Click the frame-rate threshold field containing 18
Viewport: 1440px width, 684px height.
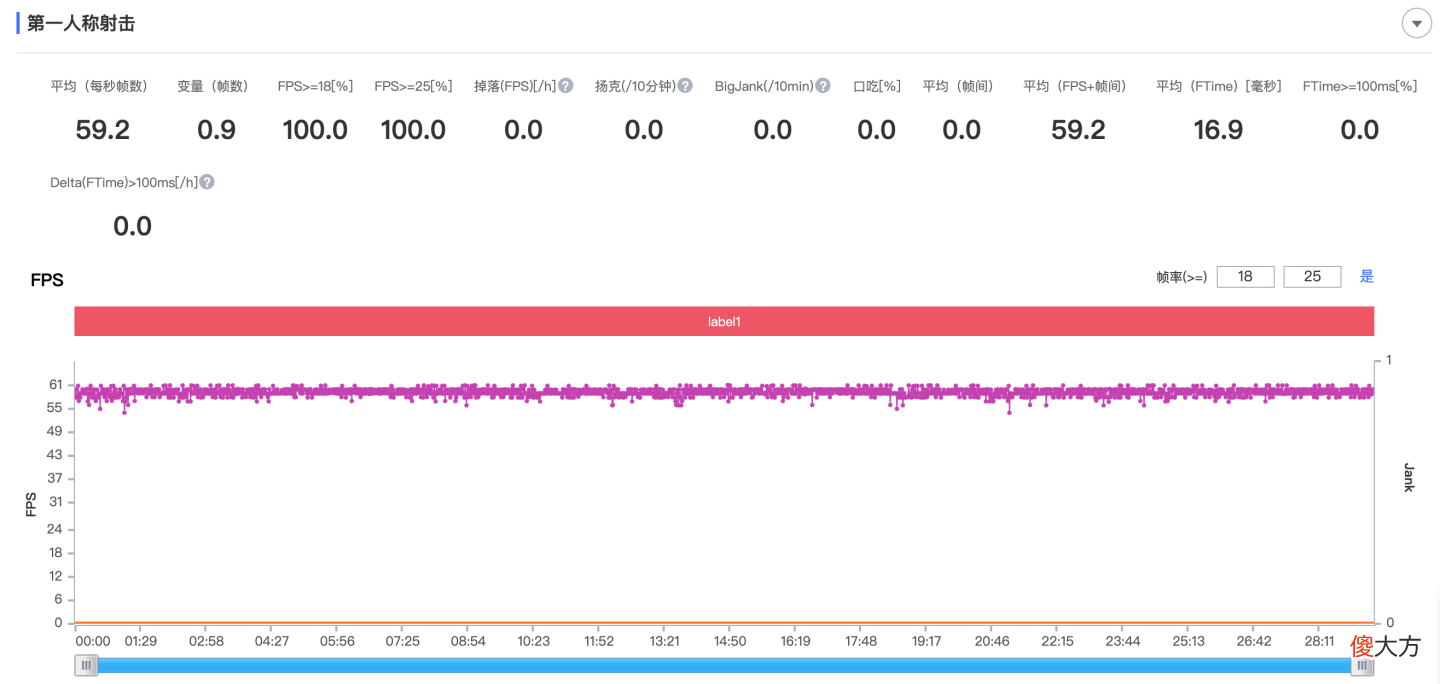[x=1245, y=277]
